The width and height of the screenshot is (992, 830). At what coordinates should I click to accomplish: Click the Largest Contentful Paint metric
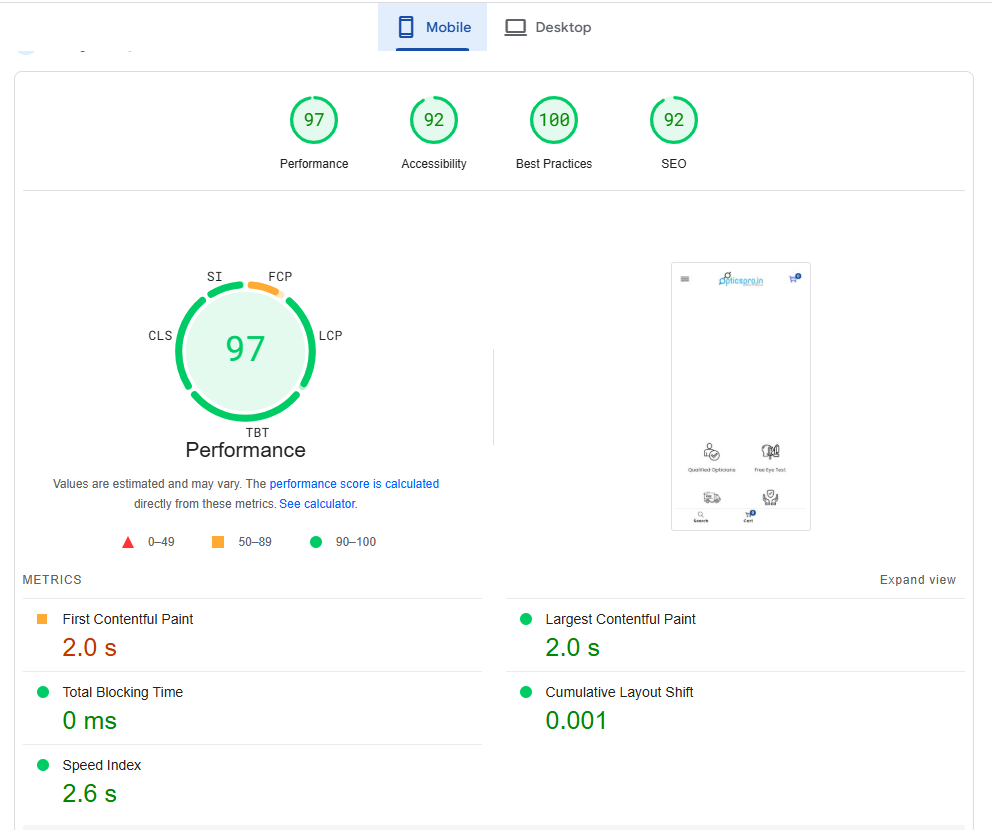620,619
